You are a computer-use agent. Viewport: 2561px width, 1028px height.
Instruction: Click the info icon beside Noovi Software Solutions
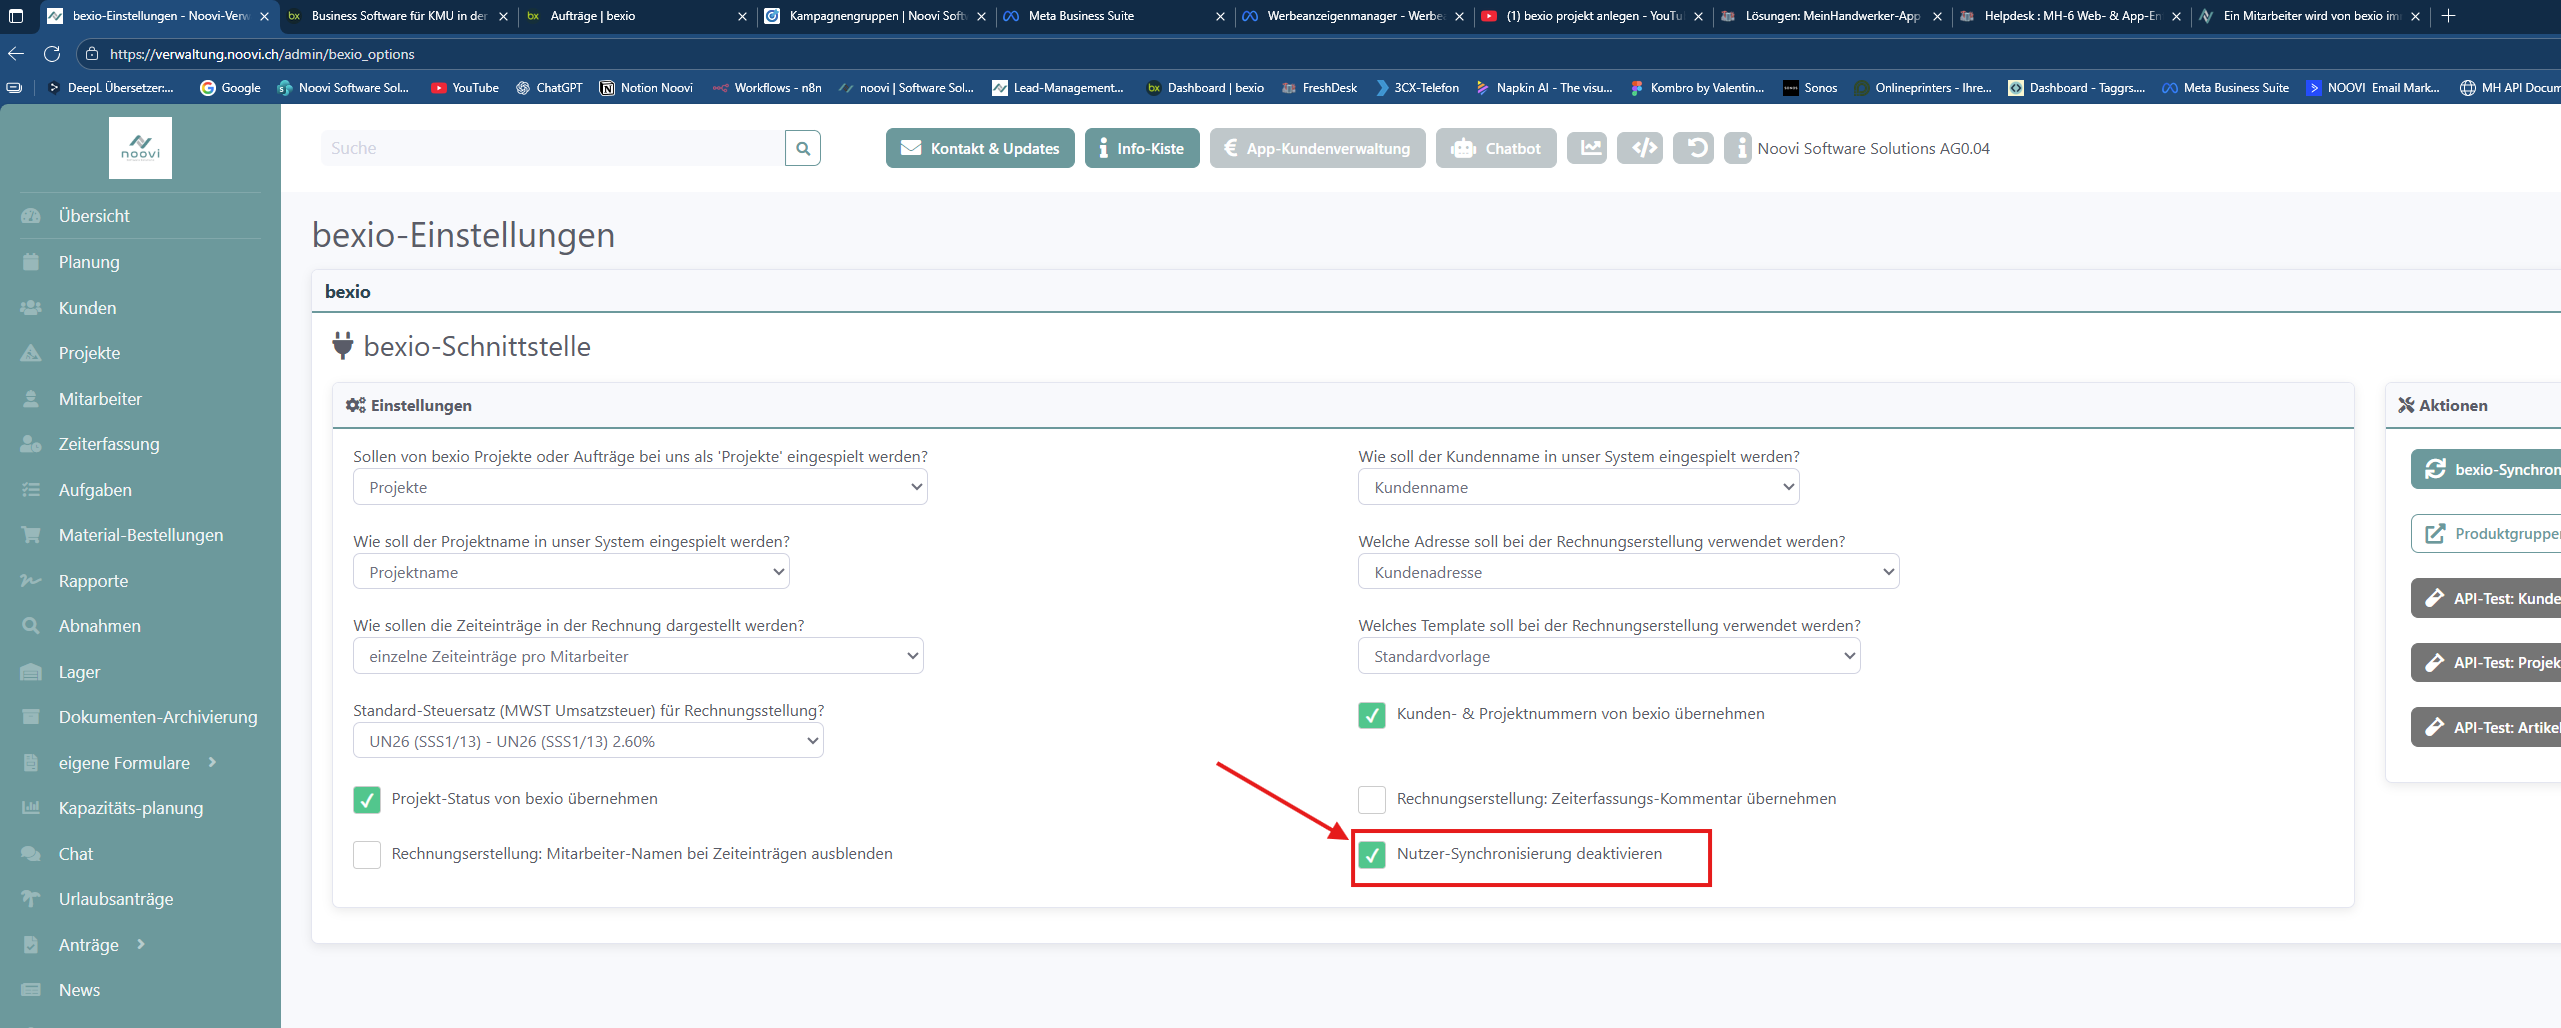point(1738,148)
